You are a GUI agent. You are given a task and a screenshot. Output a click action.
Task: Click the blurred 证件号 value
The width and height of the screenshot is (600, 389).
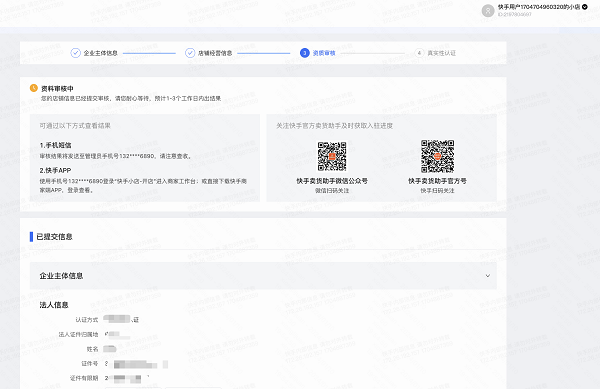click(136, 364)
